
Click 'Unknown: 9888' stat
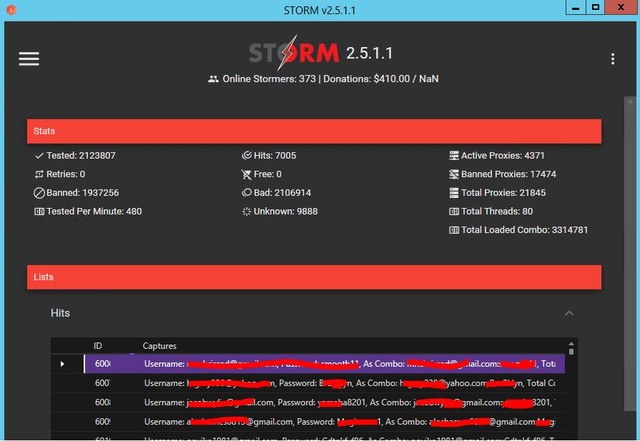click(285, 212)
